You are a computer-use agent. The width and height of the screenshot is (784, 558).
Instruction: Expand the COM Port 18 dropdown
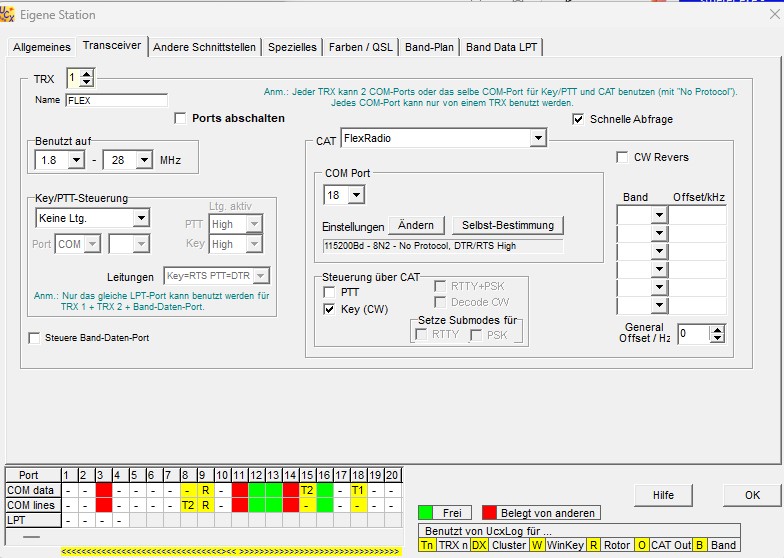coord(357,195)
